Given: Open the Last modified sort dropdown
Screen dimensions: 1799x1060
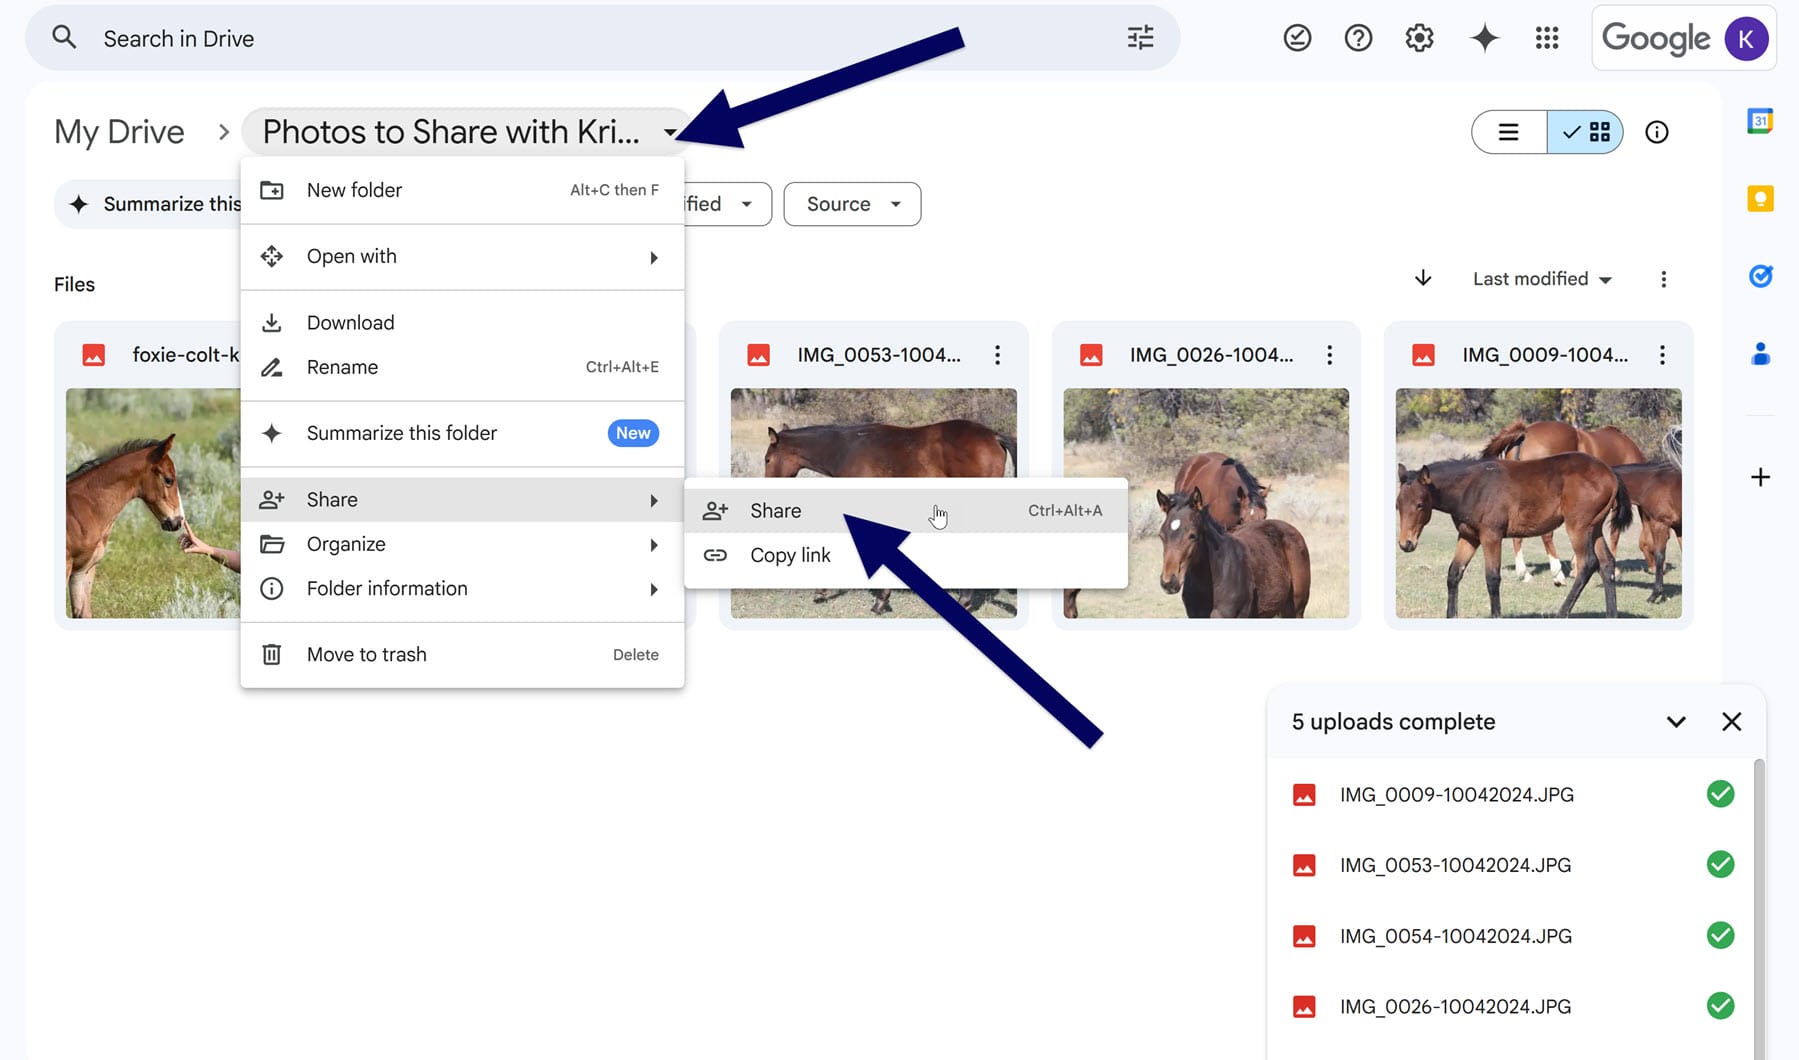Looking at the screenshot, I should [1541, 279].
